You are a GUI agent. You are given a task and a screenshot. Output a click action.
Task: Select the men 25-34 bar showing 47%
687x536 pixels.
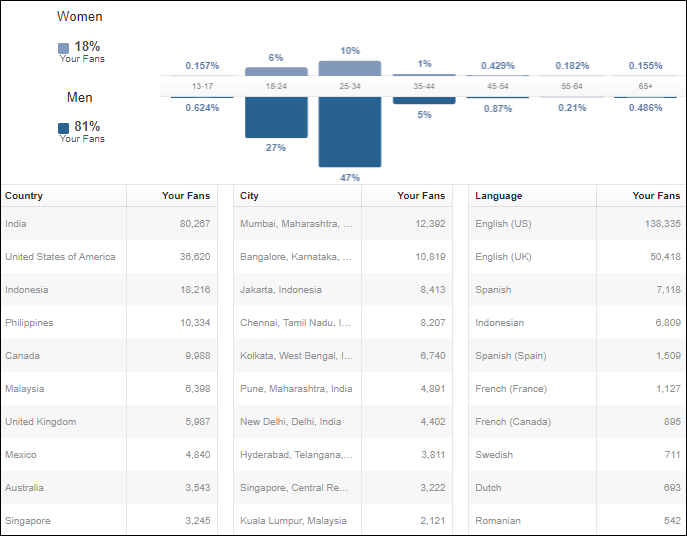click(350, 132)
